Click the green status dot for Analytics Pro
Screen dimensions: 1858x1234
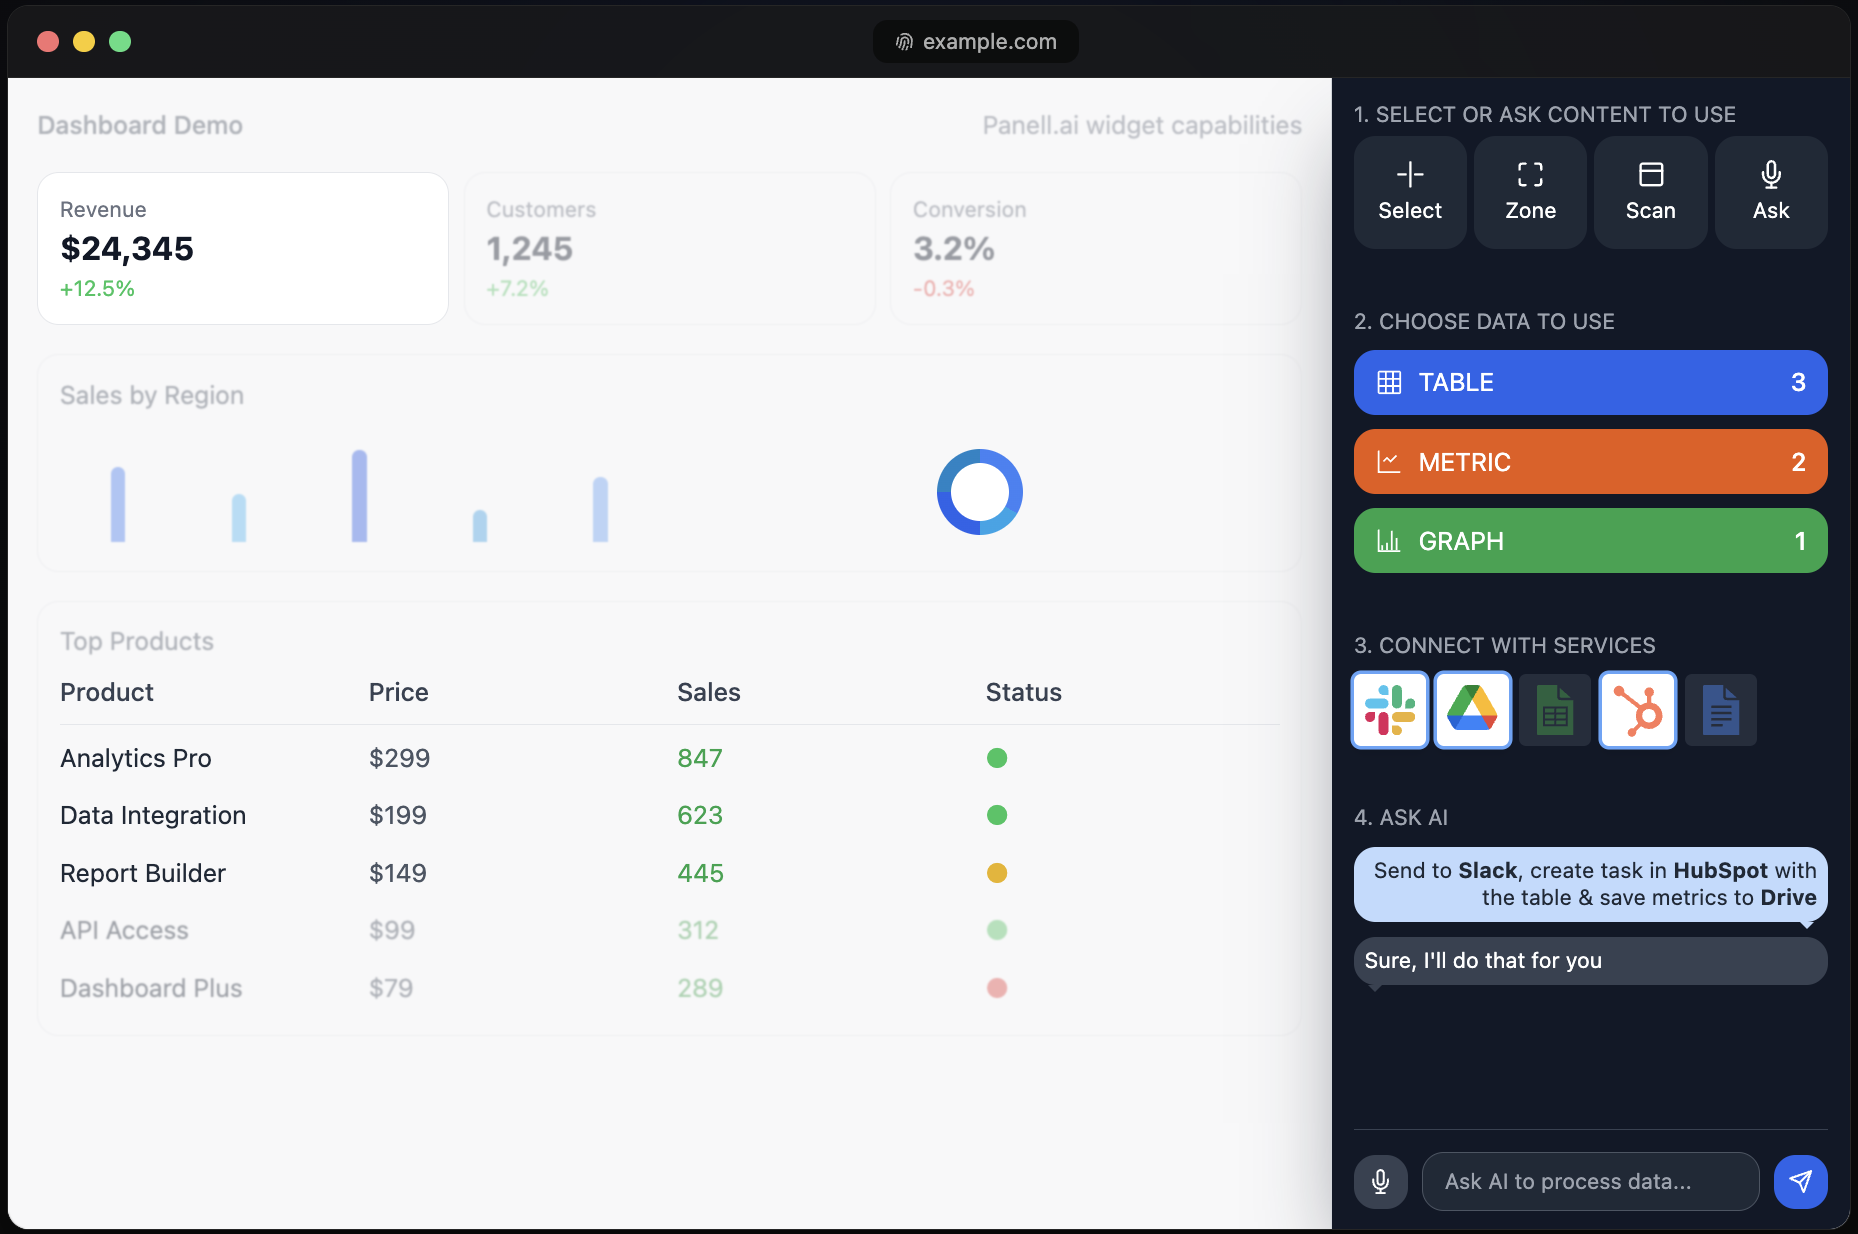pyautogui.click(x=997, y=758)
